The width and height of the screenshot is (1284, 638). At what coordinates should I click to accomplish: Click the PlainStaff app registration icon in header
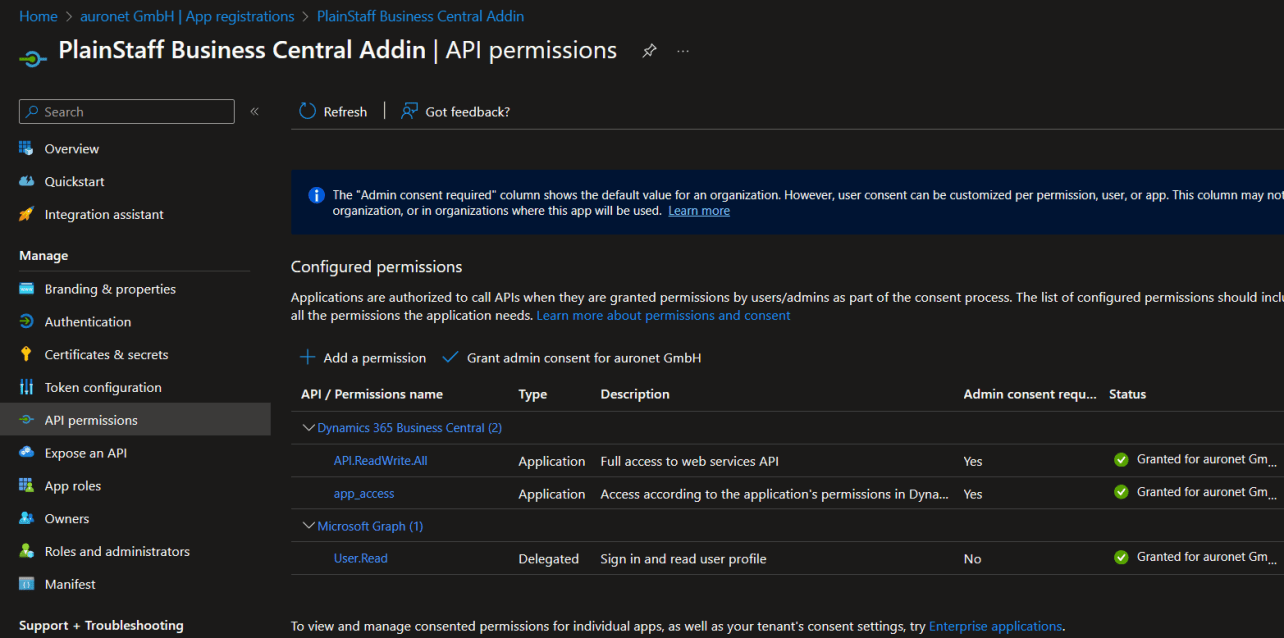tap(33, 57)
